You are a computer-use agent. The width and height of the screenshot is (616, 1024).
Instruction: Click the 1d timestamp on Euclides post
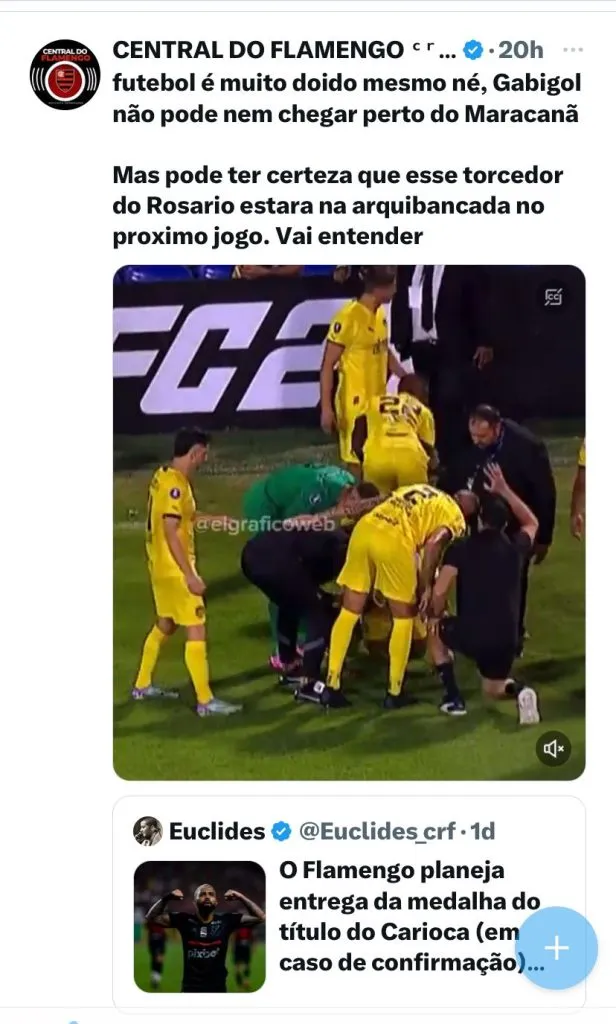pyautogui.click(x=483, y=831)
